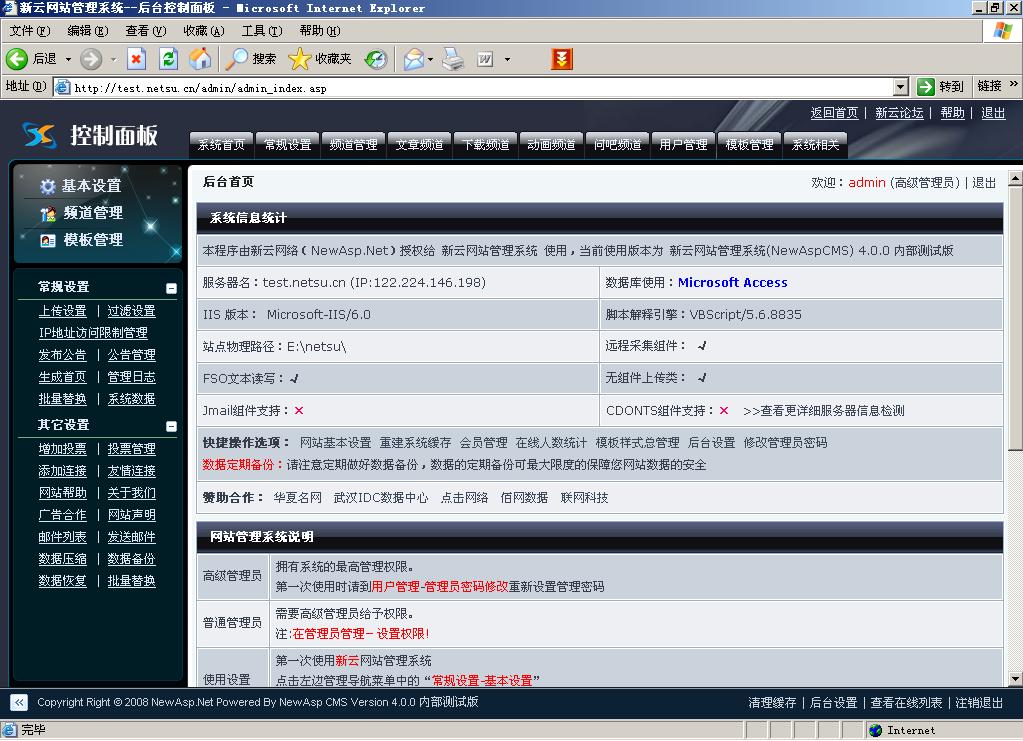1023x741 pixels.
Task: Open the address bar URL dropdown
Action: 900,87
